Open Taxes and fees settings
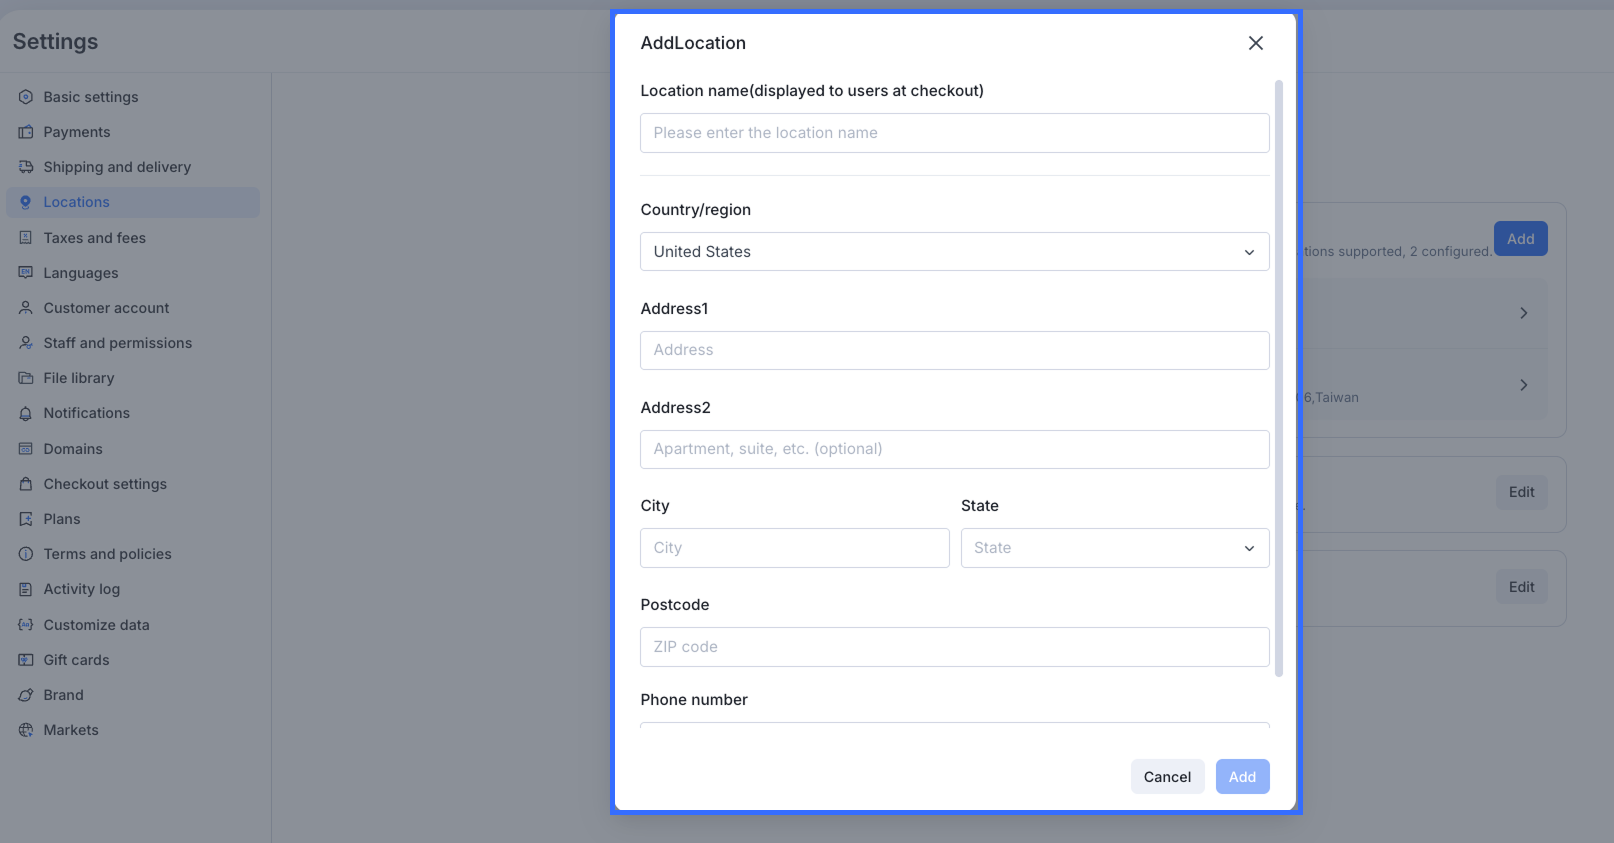This screenshot has height=843, width=1614. tap(94, 238)
